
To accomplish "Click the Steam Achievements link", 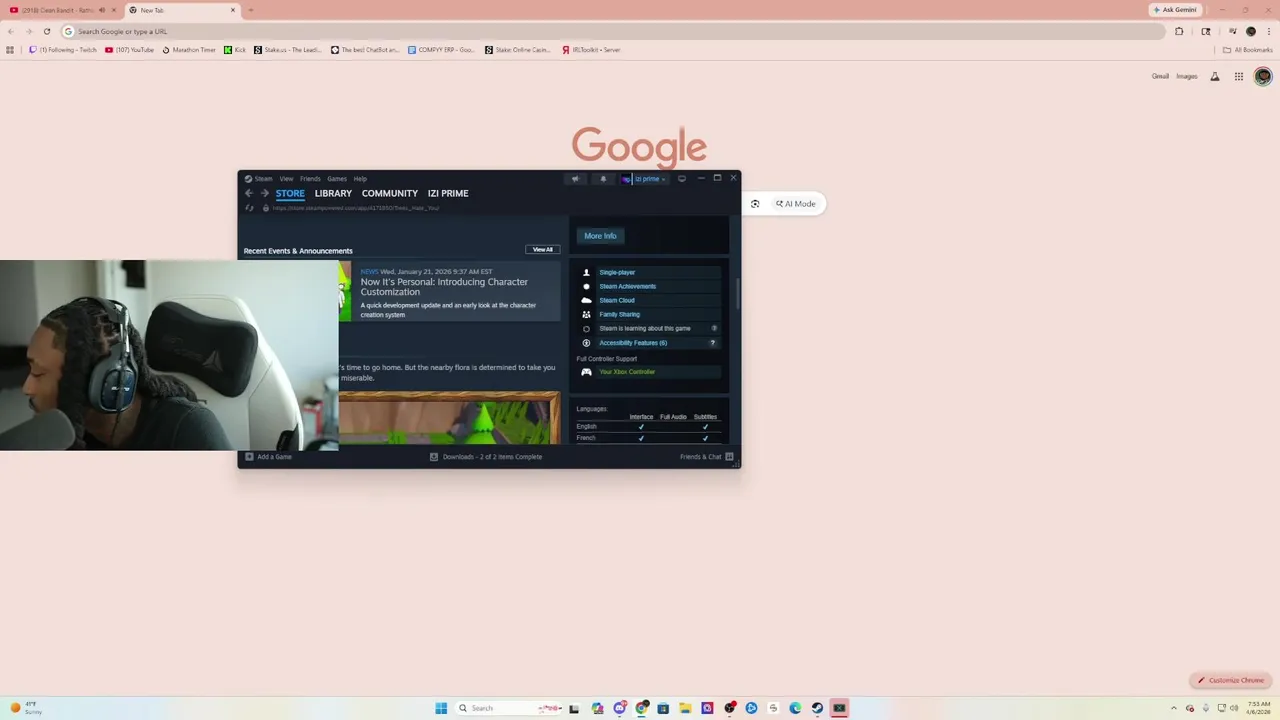I will click(628, 286).
